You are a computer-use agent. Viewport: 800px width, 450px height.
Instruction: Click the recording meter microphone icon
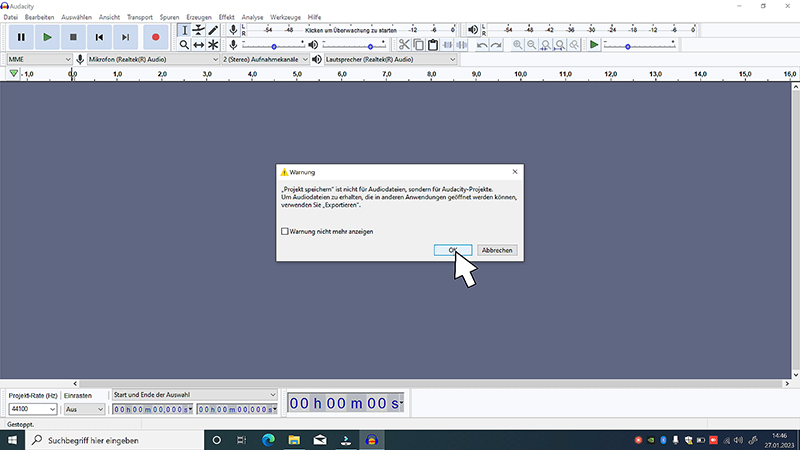(x=233, y=30)
